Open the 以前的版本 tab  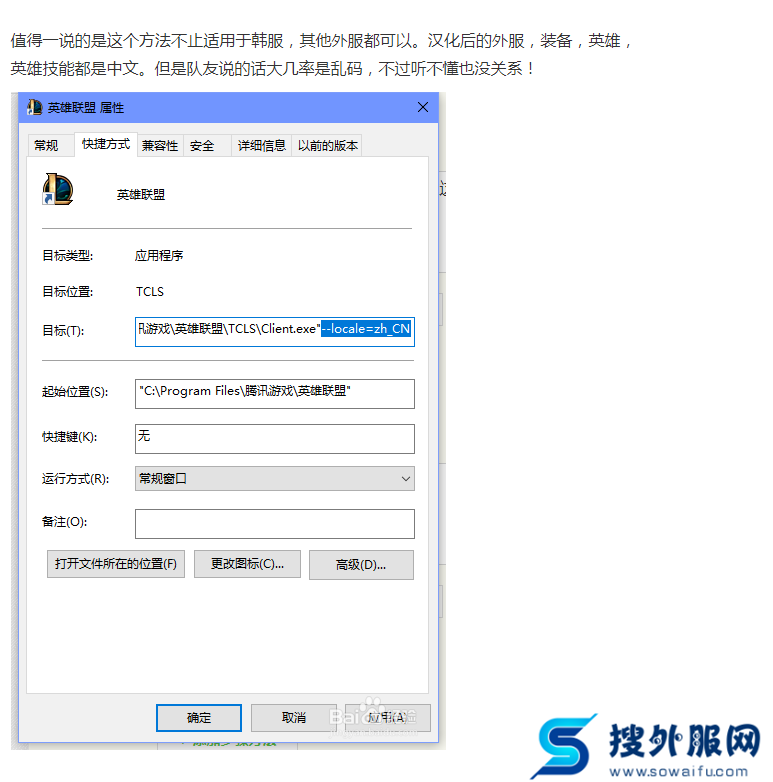coord(328,146)
